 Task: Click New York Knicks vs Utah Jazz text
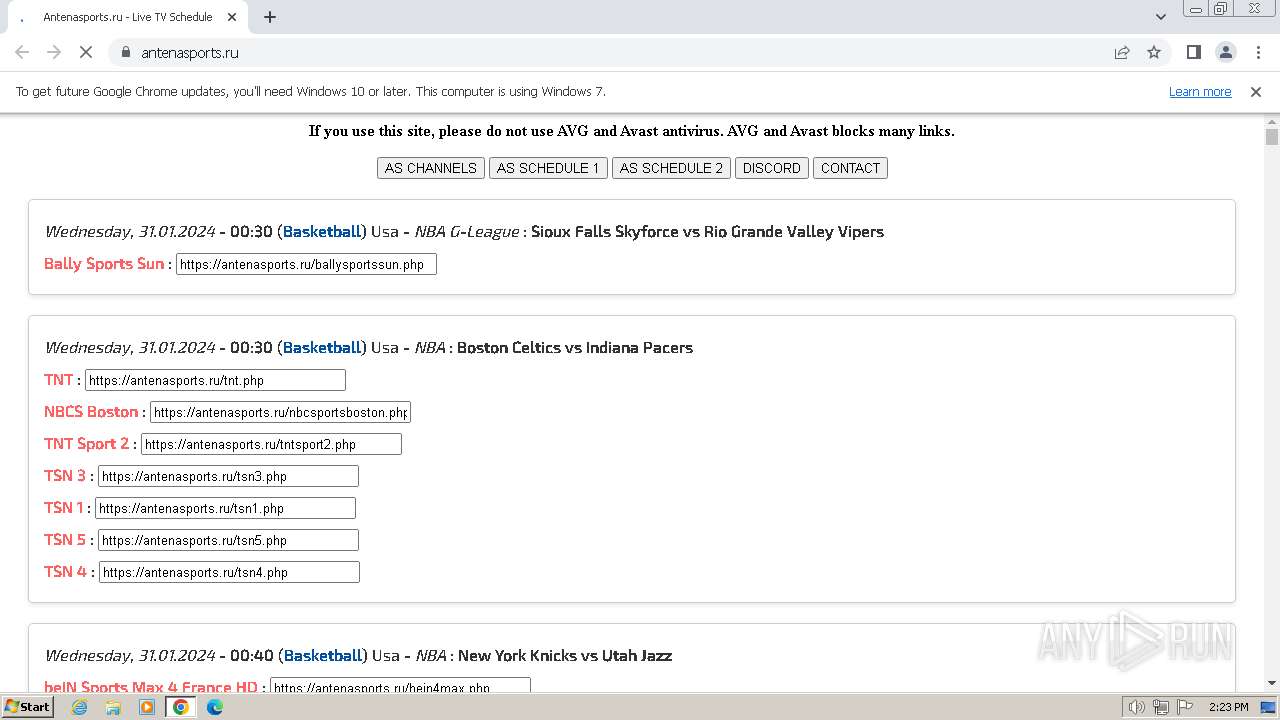[565, 656]
